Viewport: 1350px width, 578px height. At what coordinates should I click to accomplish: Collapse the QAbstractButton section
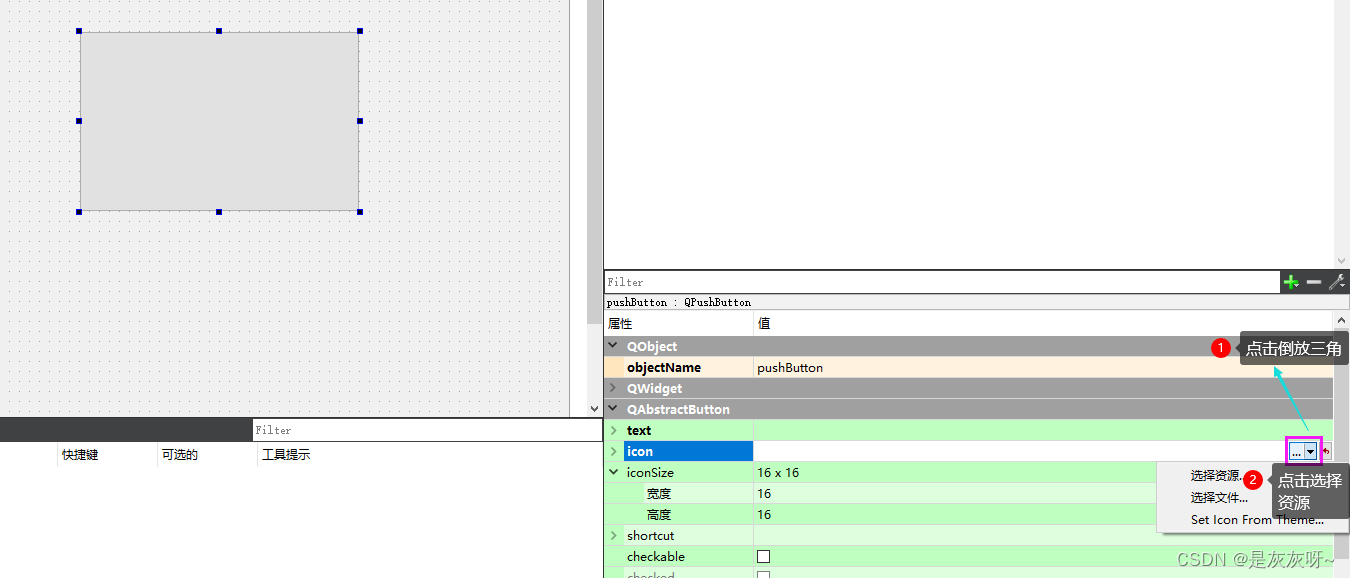tap(614, 409)
